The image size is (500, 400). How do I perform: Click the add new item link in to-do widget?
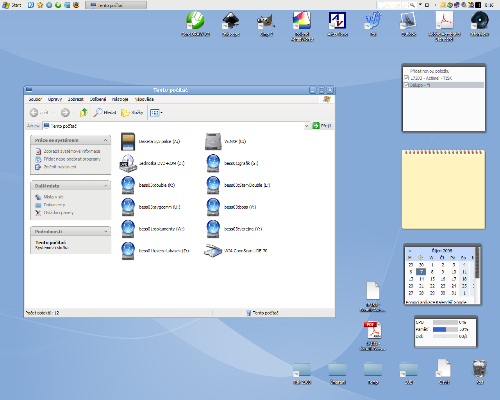tap(429, 71)
